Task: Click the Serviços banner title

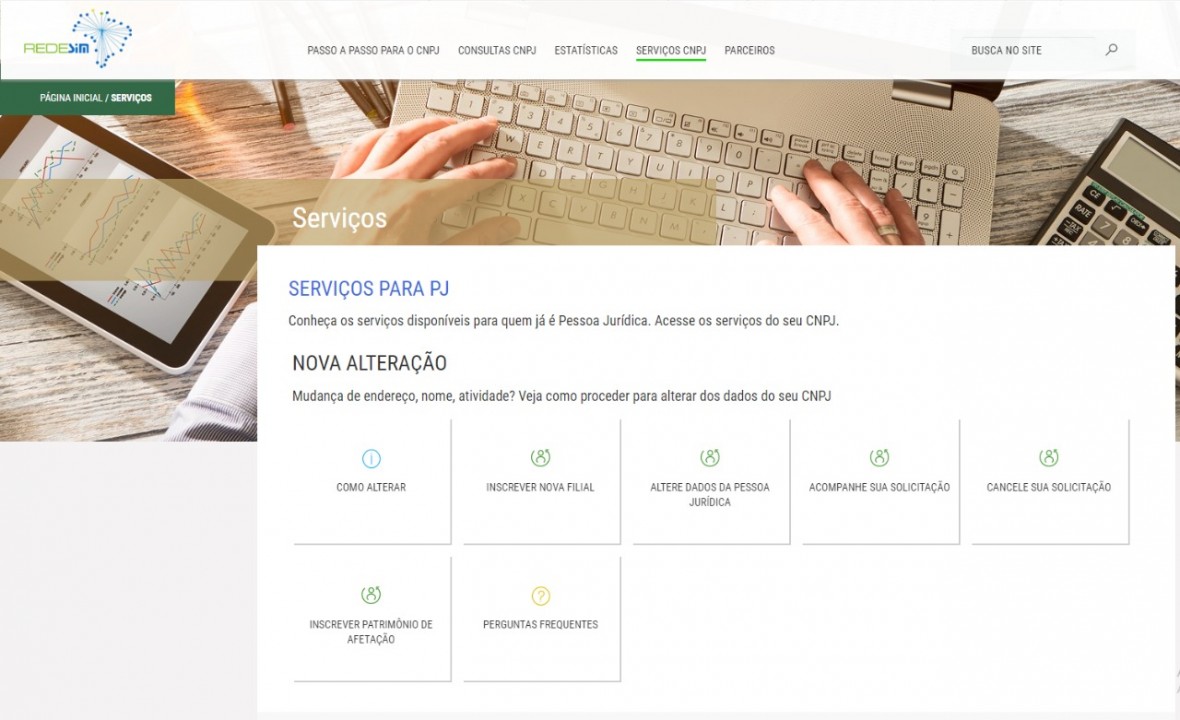Action: point(339,218)
